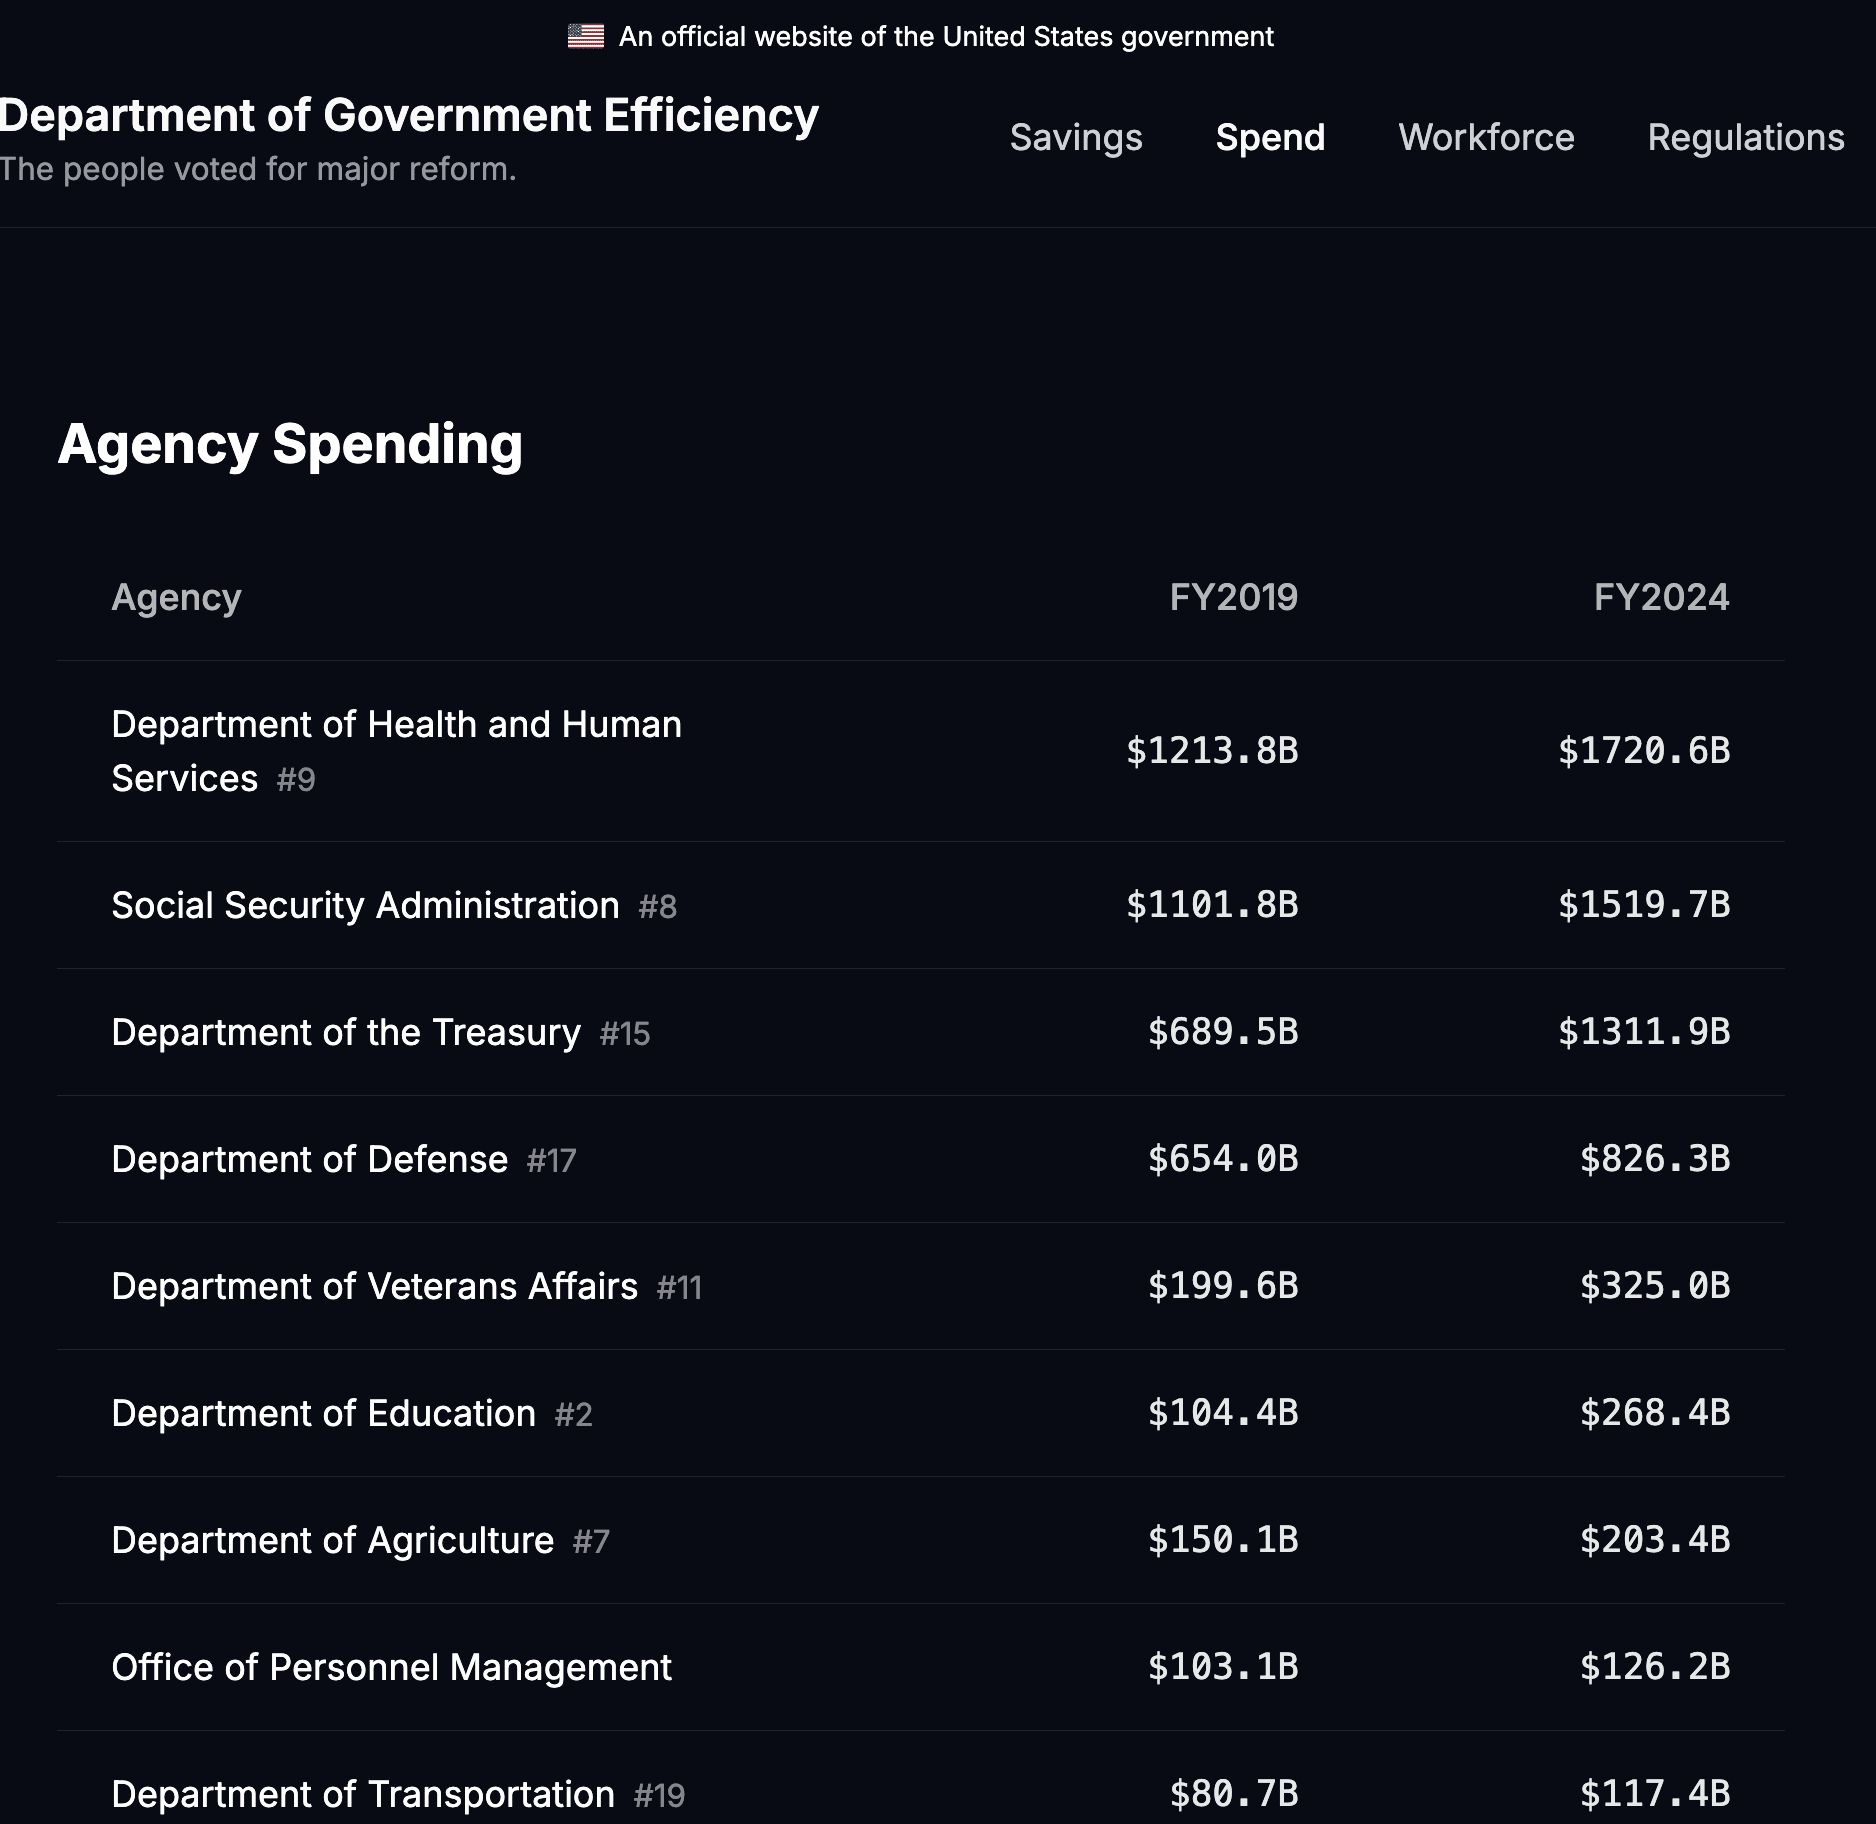1876x1824 pixels.
Task: Open Department of Transportation agency link
Action: coord(363,1794)
